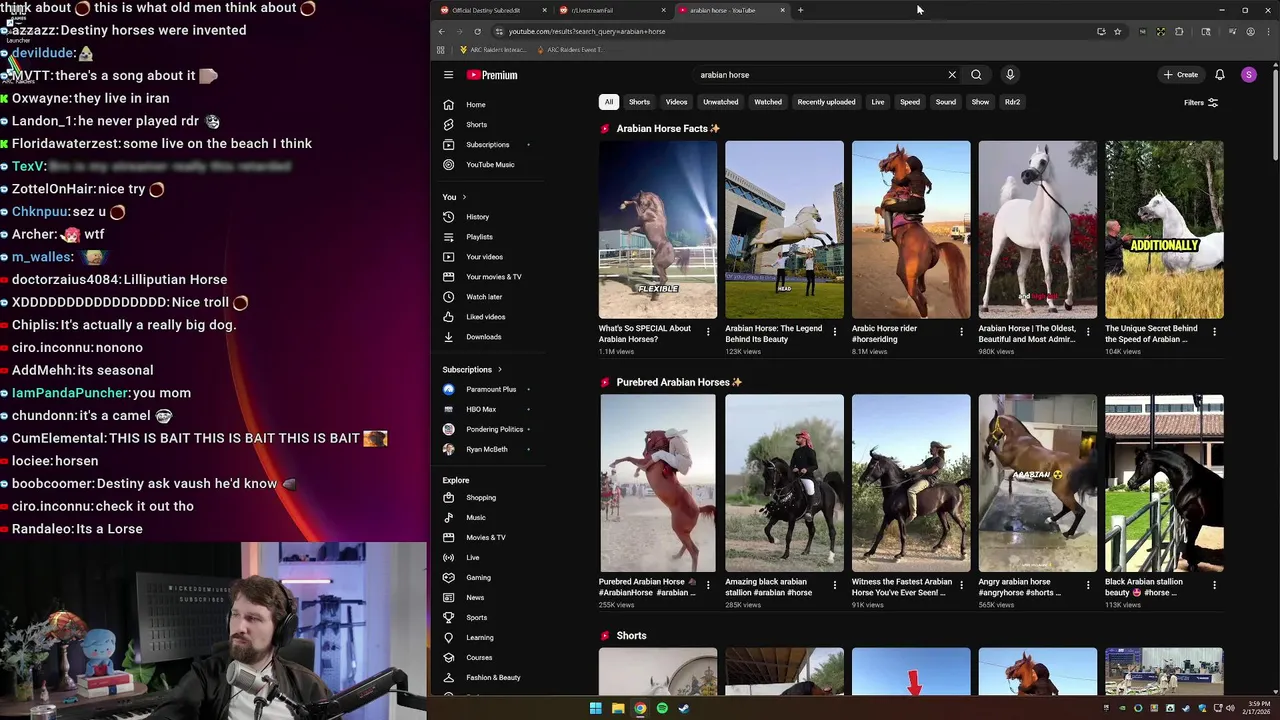Select the Rdr2 filter chip
Viewport: 1280px width, 720px height.
click(1012, 102)
